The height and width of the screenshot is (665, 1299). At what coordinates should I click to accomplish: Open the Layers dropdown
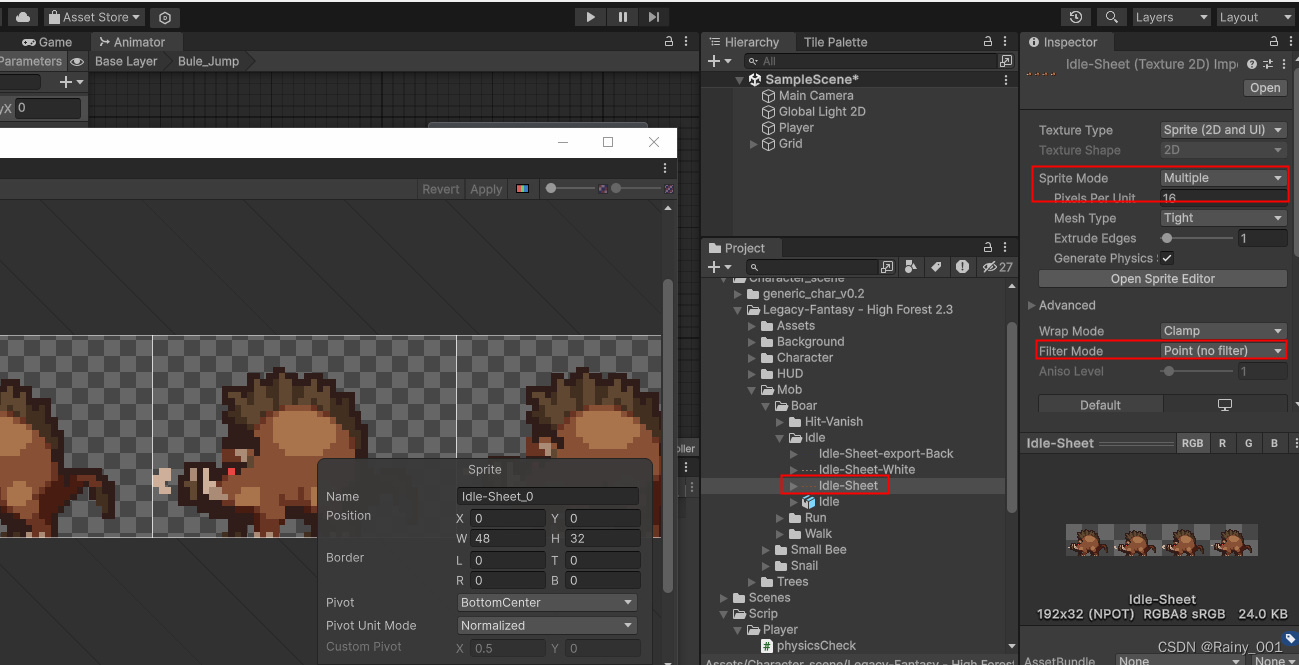coord(1170,17)
